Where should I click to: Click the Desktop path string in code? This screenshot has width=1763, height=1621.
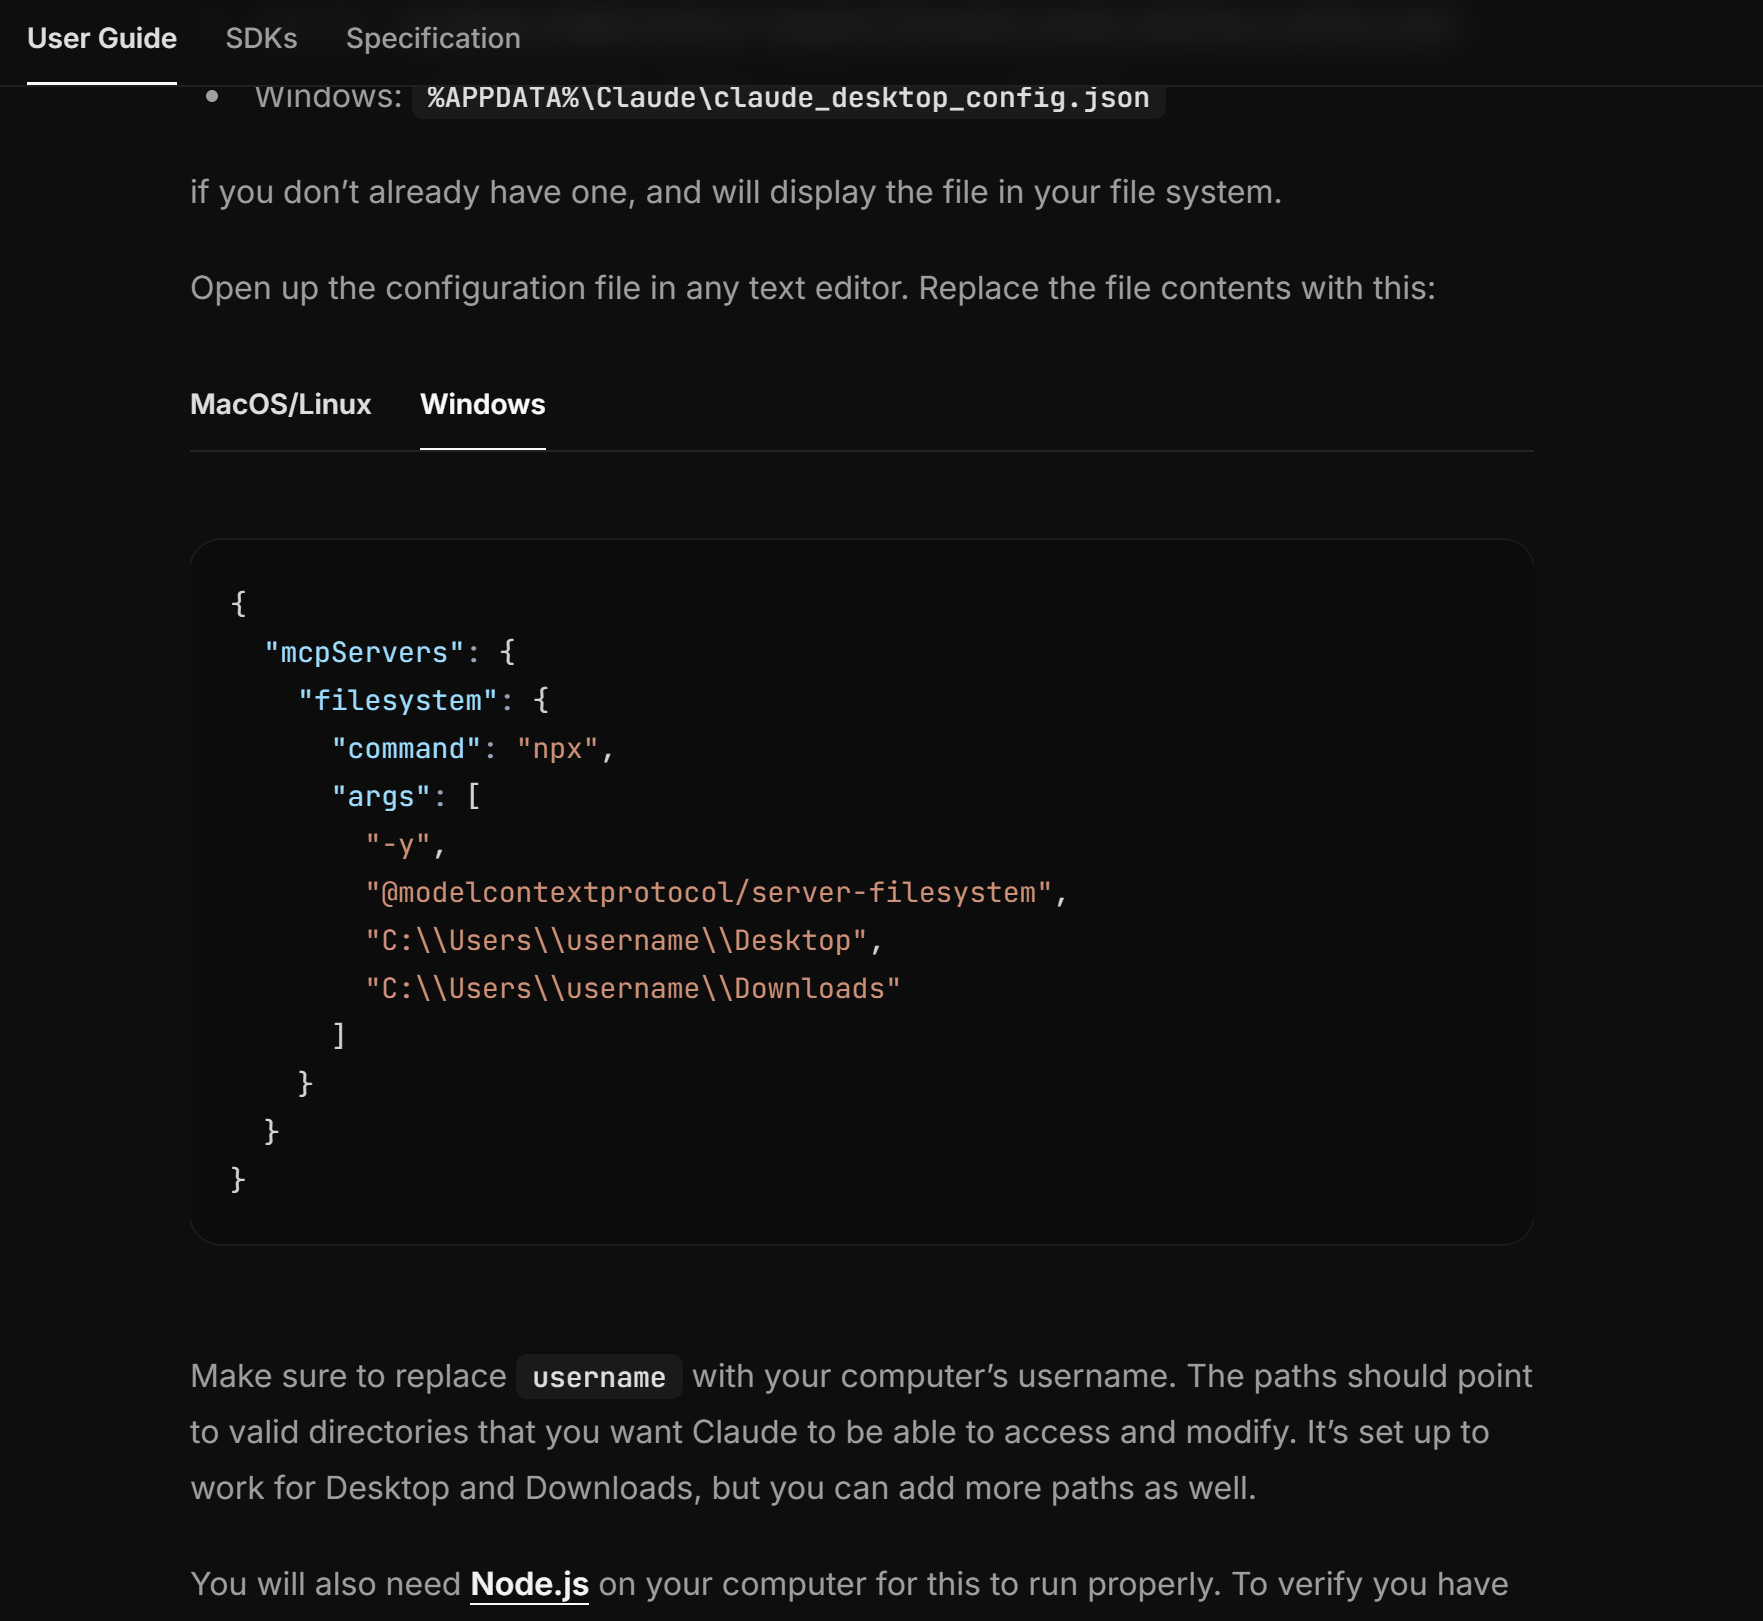616,940
